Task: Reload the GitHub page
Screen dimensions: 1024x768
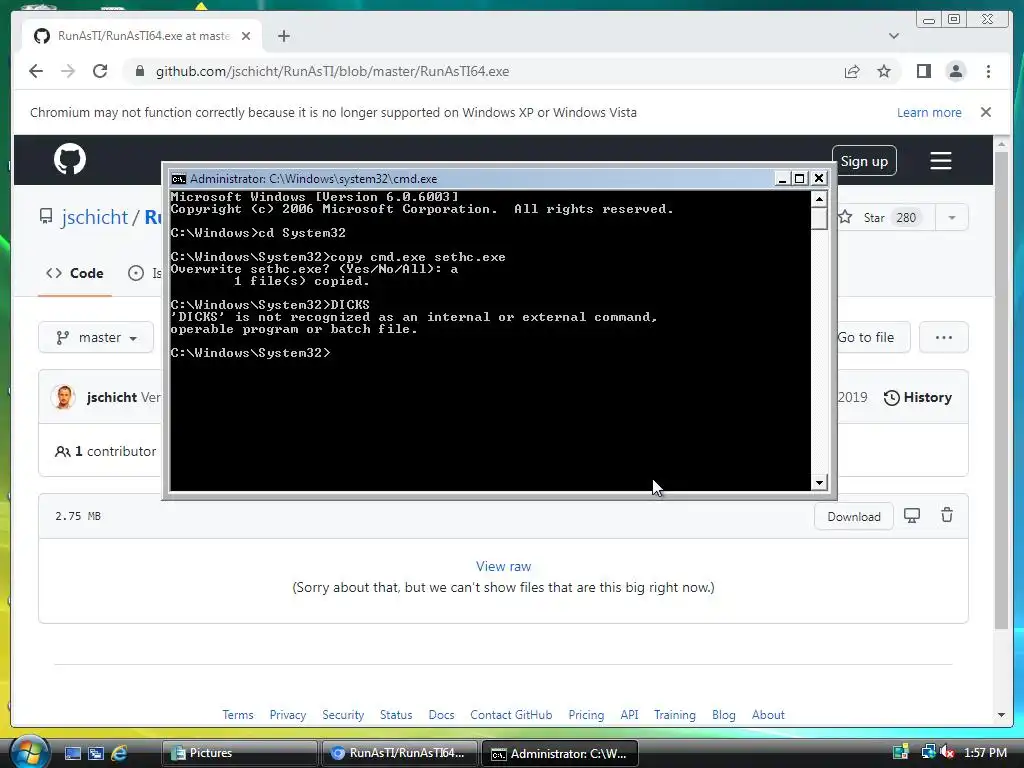Action: [x=100, y=71]
